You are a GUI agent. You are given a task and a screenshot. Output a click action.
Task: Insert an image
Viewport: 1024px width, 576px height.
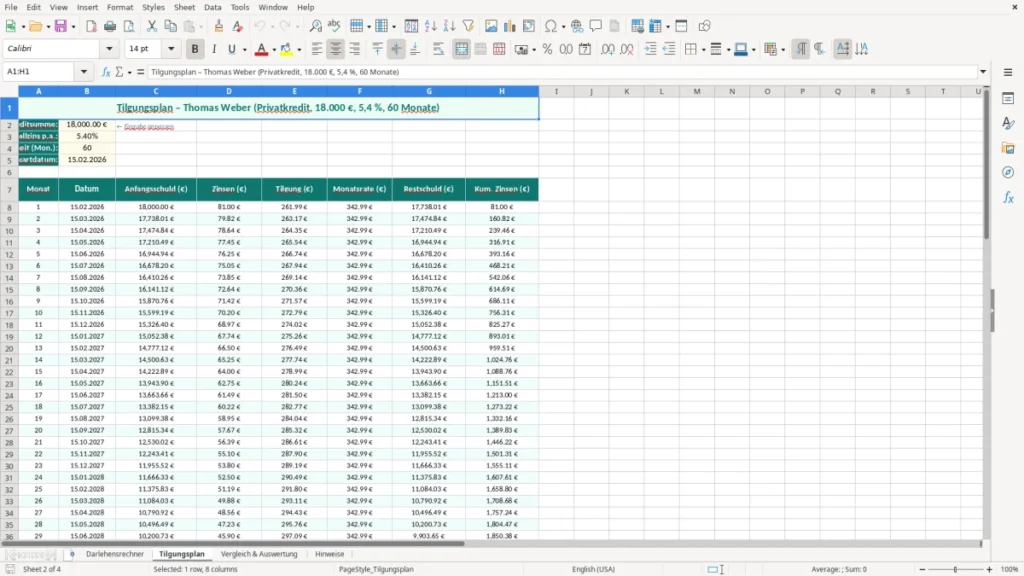tap(491, 26)
